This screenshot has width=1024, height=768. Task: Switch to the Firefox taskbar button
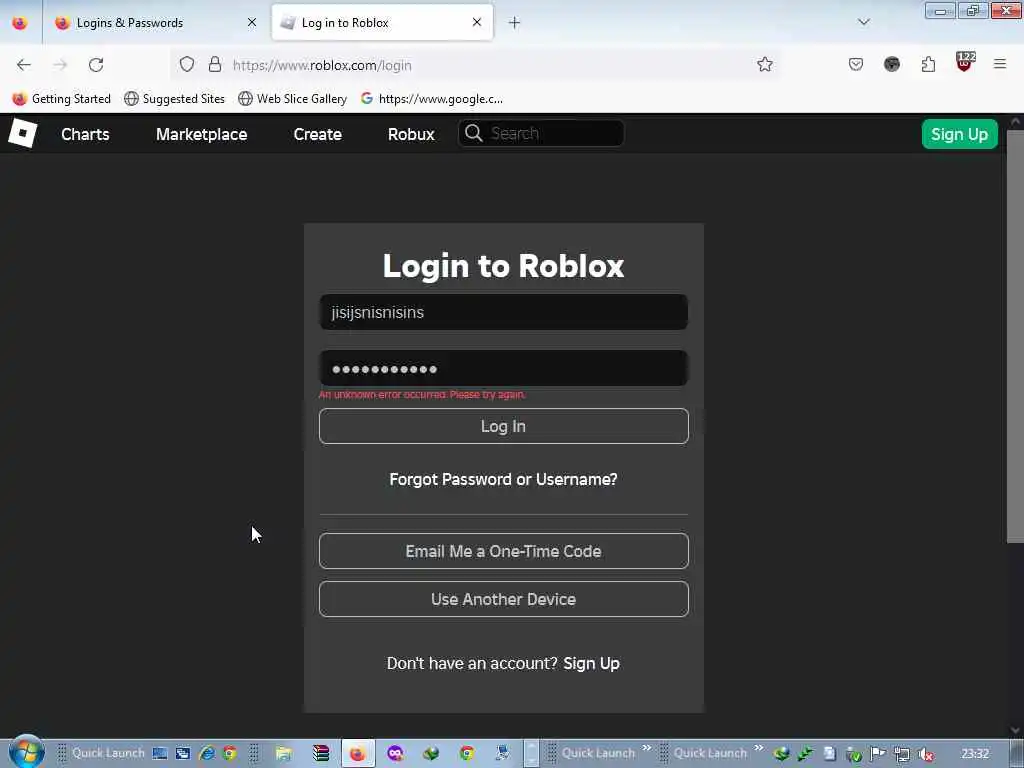coord(357,753)
